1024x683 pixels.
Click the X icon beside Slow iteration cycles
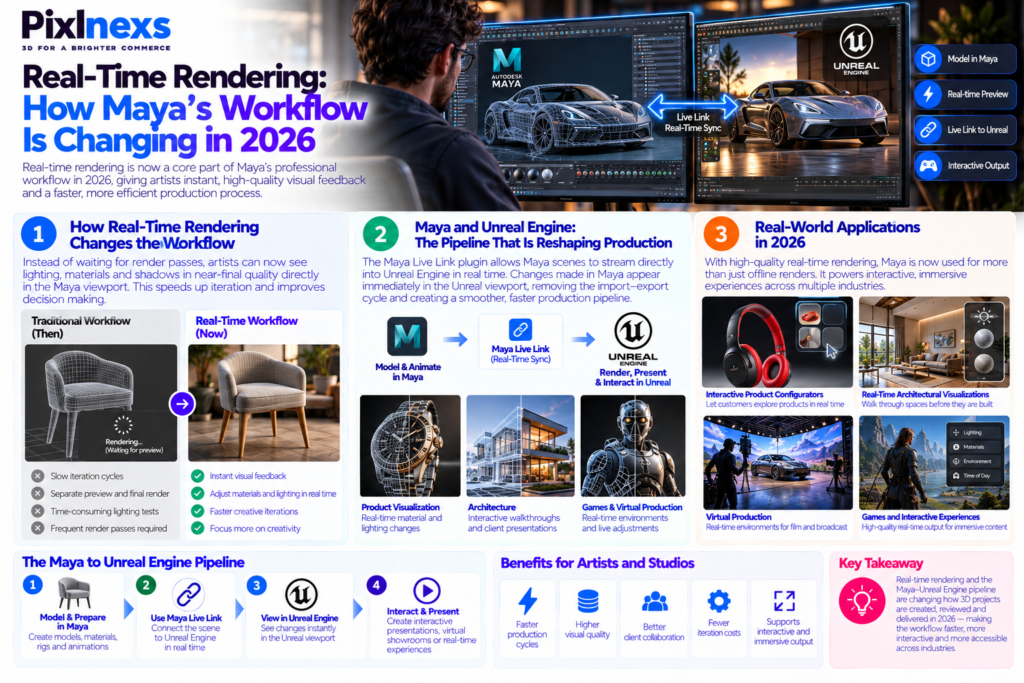[x=38, y=476]
